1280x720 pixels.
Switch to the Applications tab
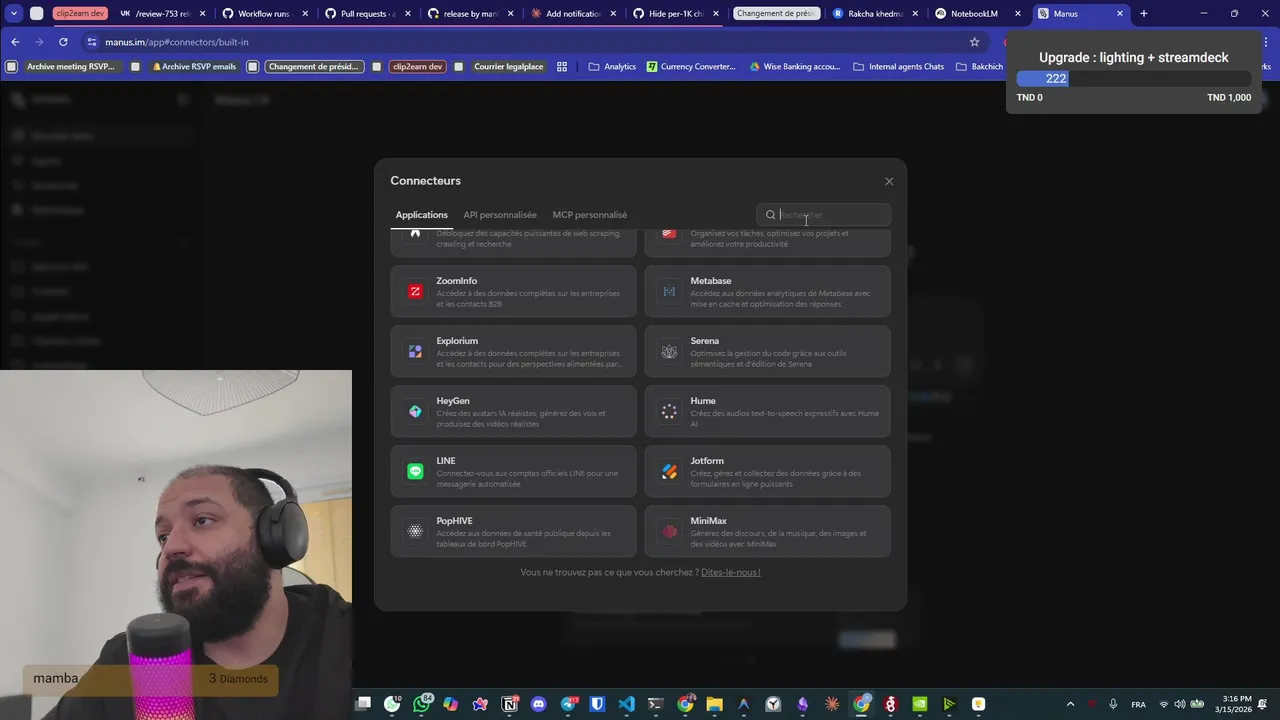pos(422,215)
